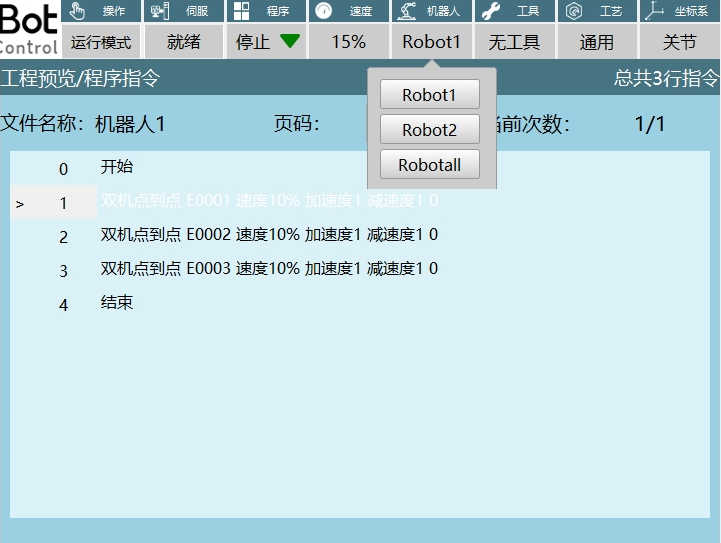Click the Speed gauge icon
The height and width of the screenshot is (543, 721).
[x=324, y=11]
